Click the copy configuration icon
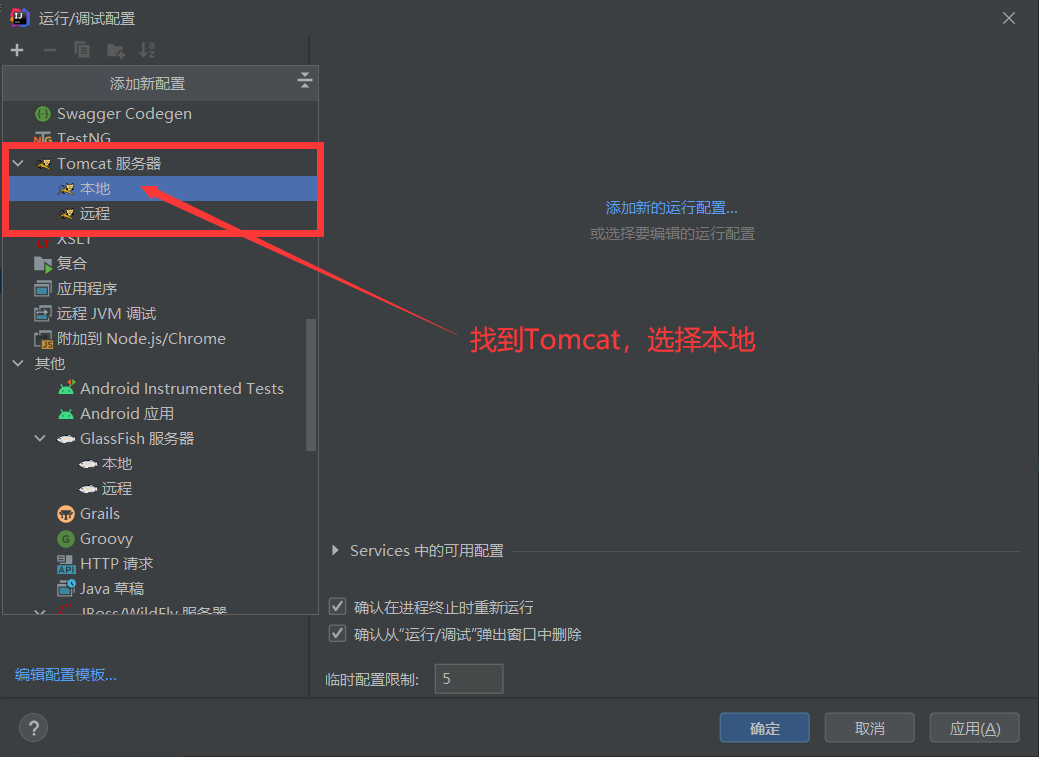 [x=82, y=50]
